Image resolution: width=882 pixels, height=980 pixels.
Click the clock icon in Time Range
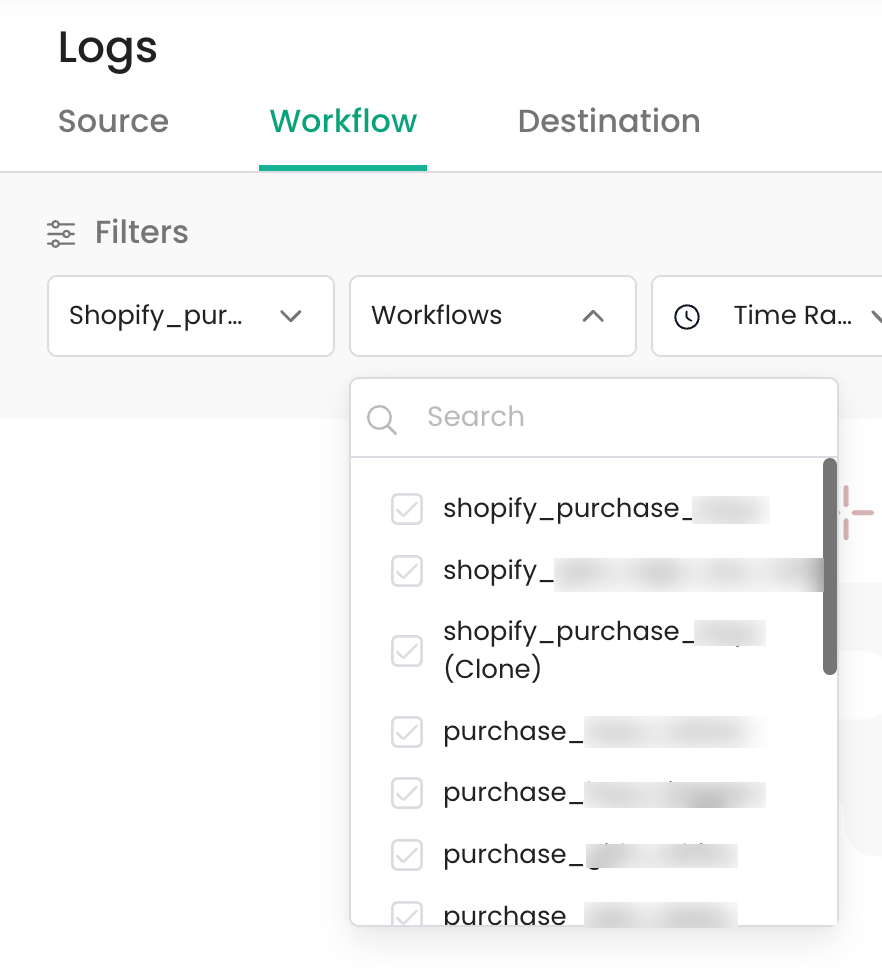pyautogui.click(x=686, y=317)
